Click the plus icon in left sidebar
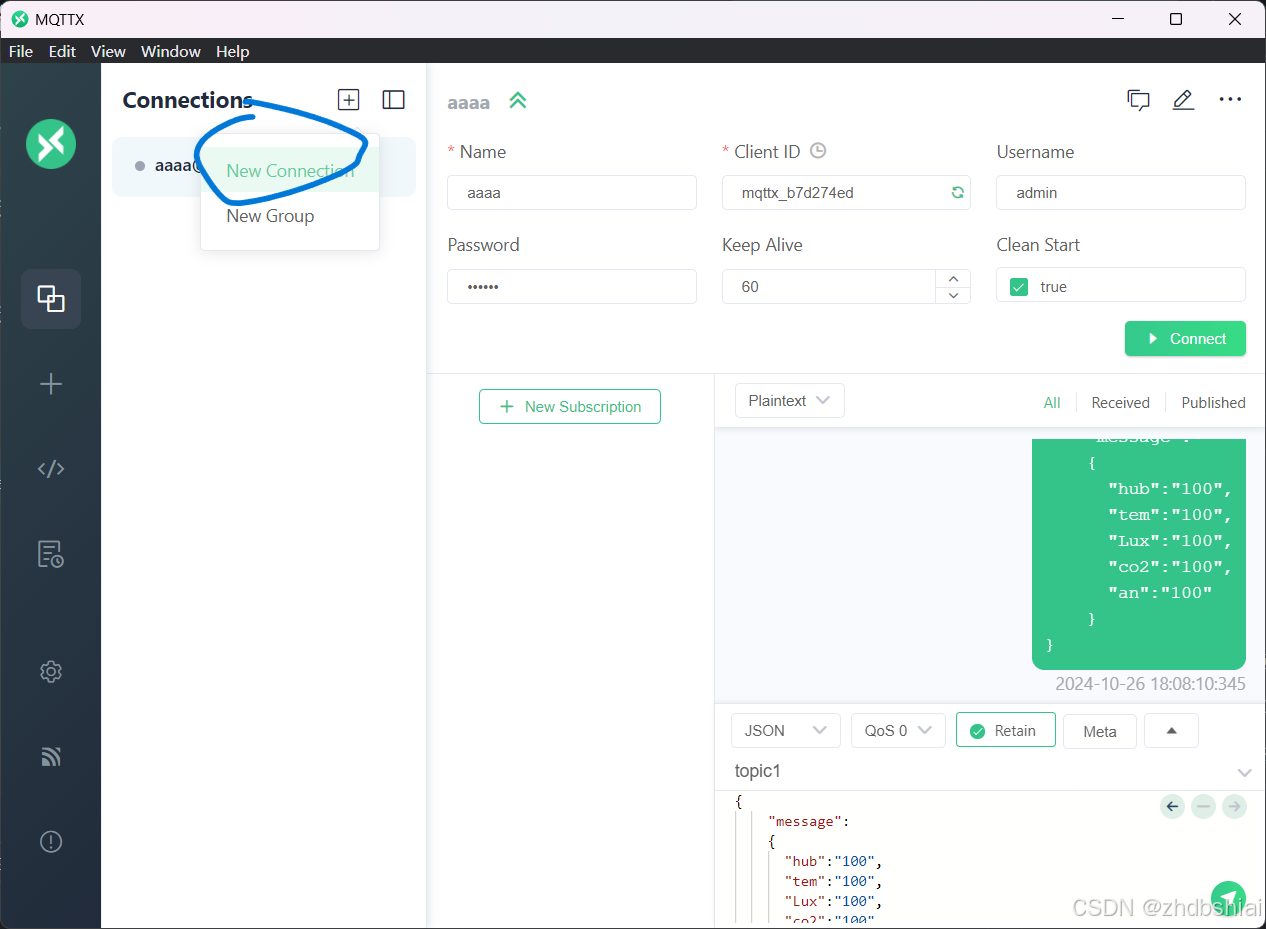This screenshot has width=1266, height=929. (x=51, y=384)
